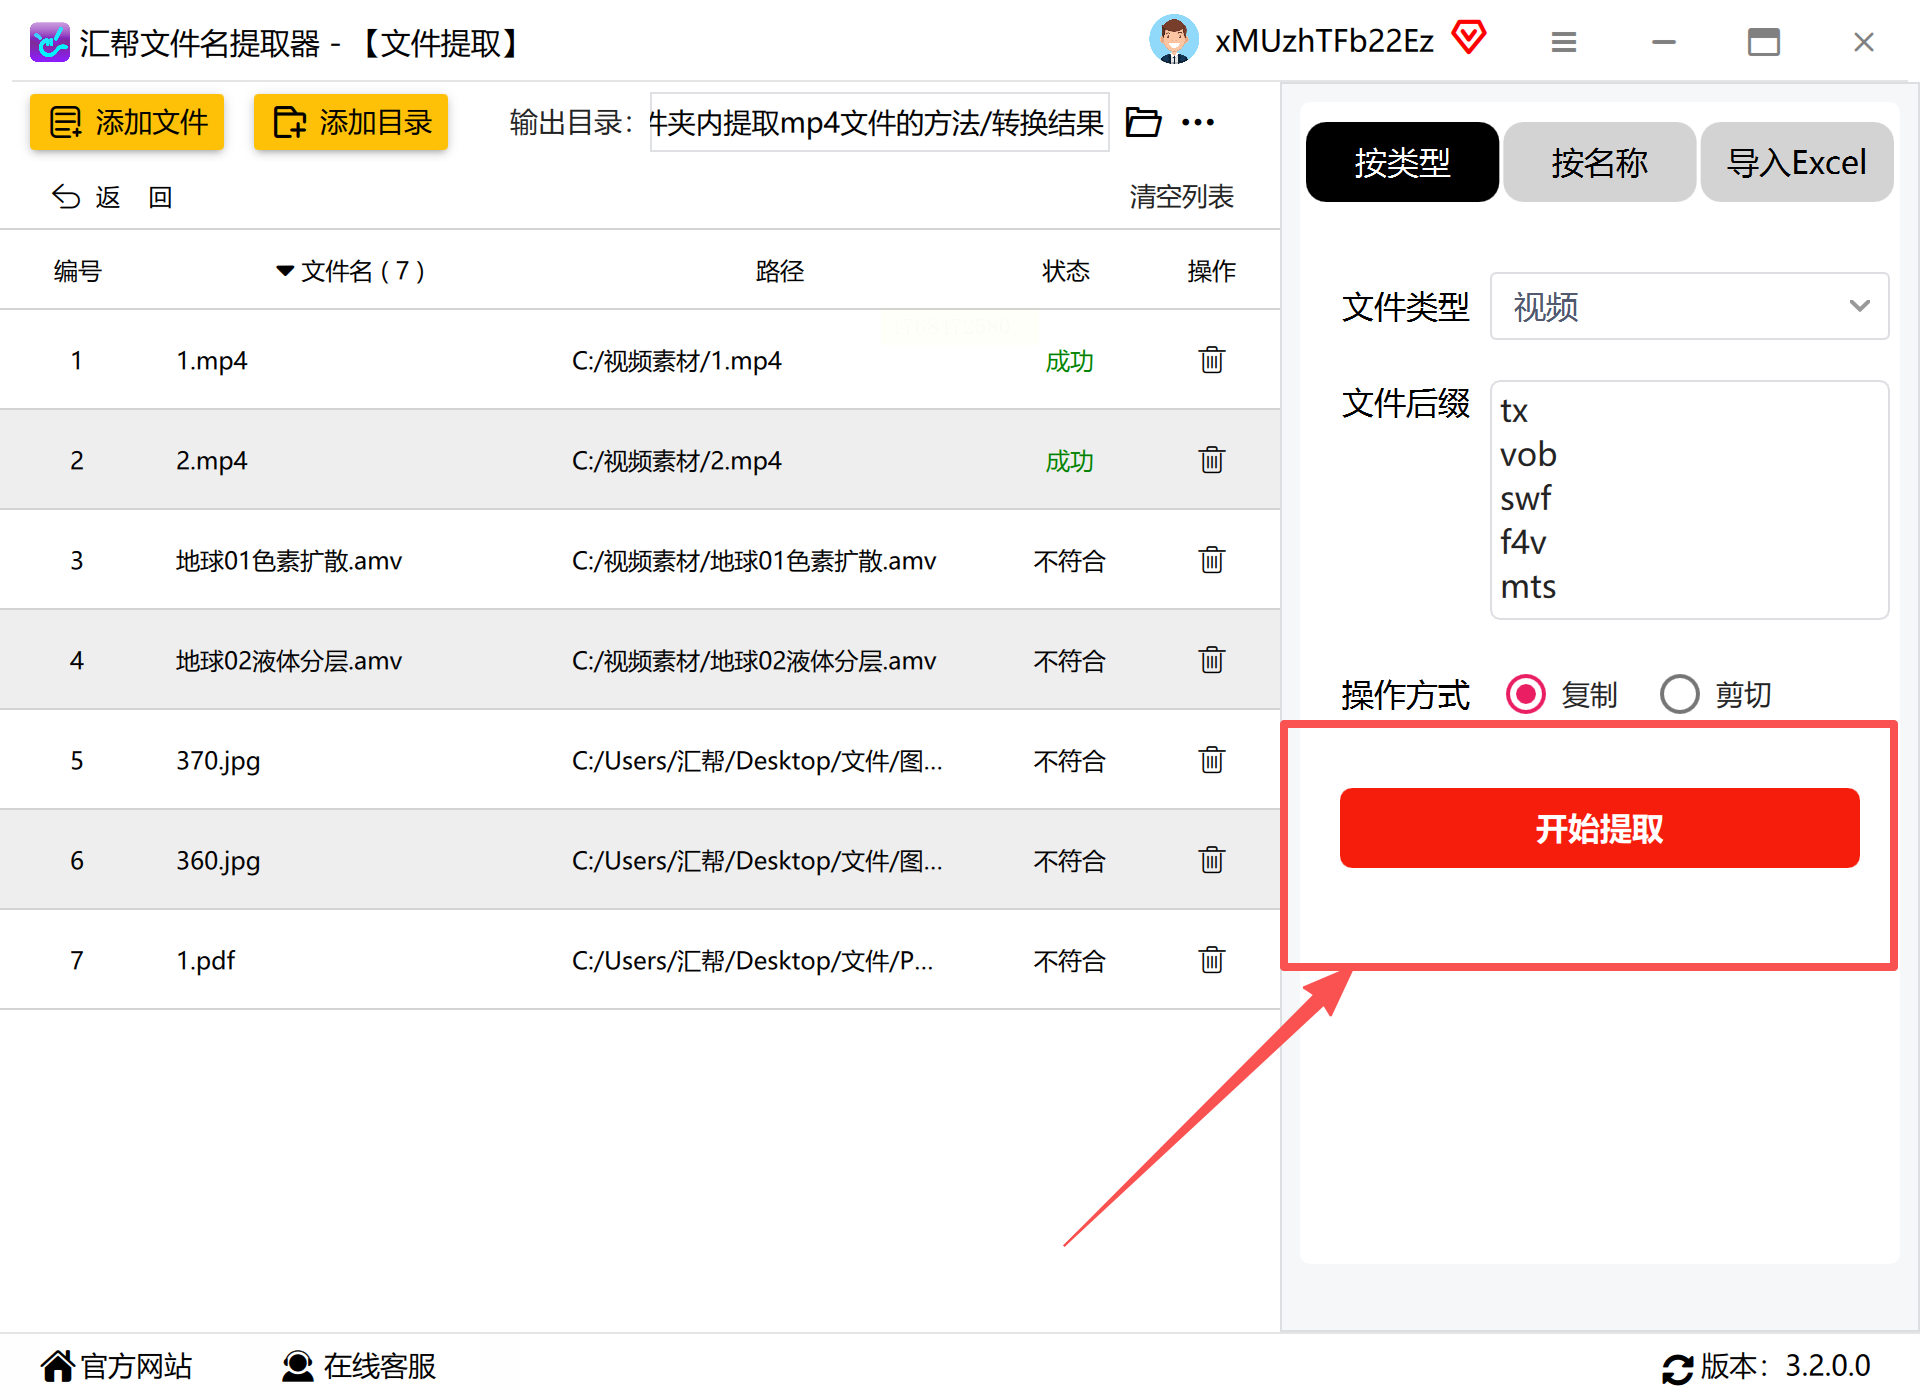The image size is (1920, 1400).
Task: Click version refresh icon
Action: pyautogui.click(x=1677, y=1367)
